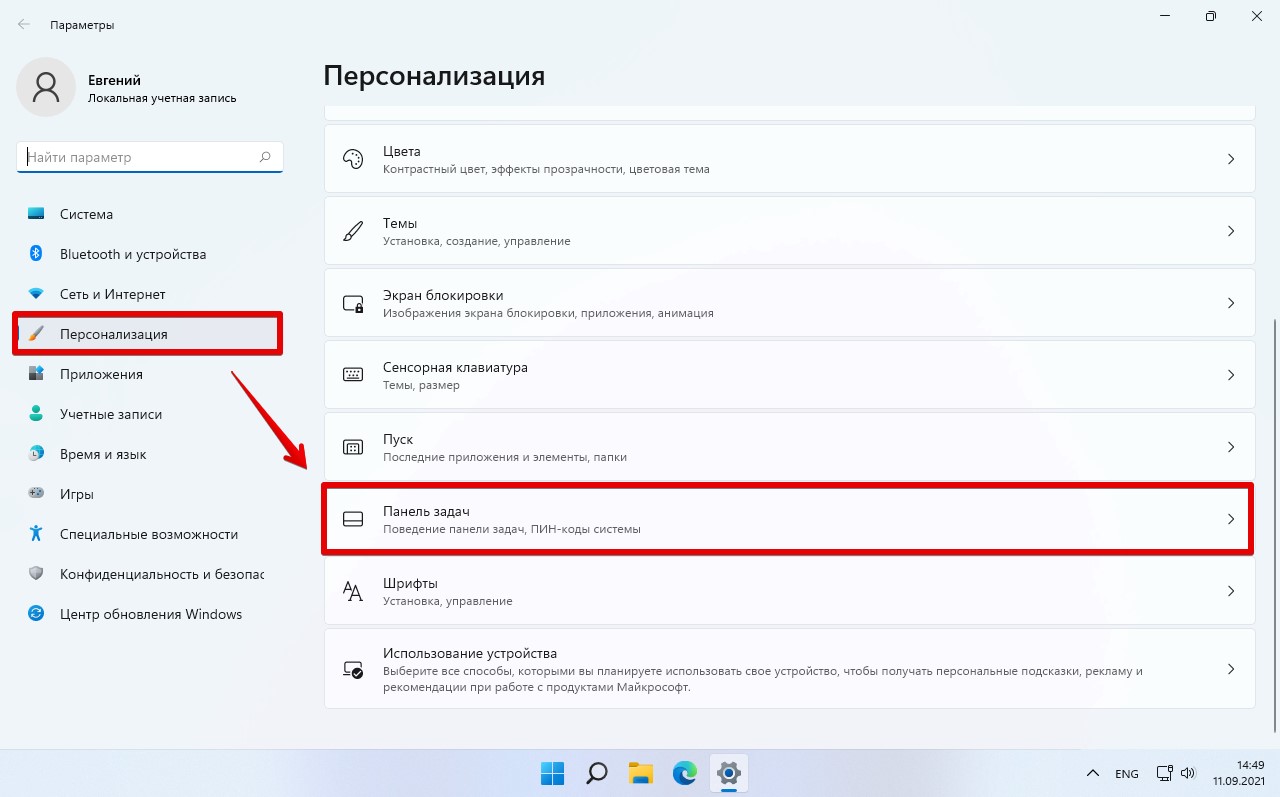Expand the Темы row chevron
The width and height of the screenshot is (1280, 797).
tap(1231, 231)
